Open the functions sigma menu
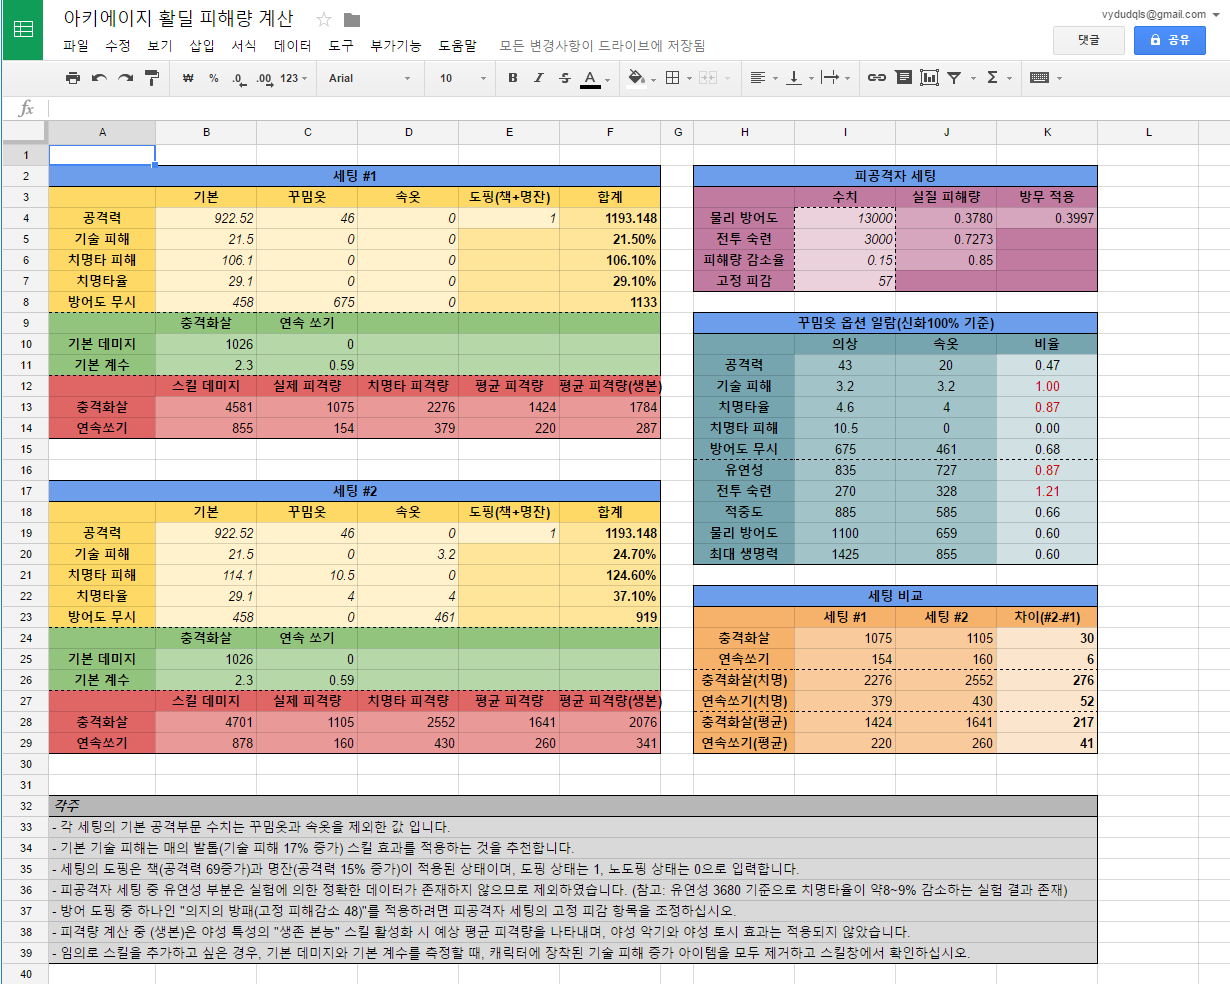1230x984 pixels. (x=992, y=78)
